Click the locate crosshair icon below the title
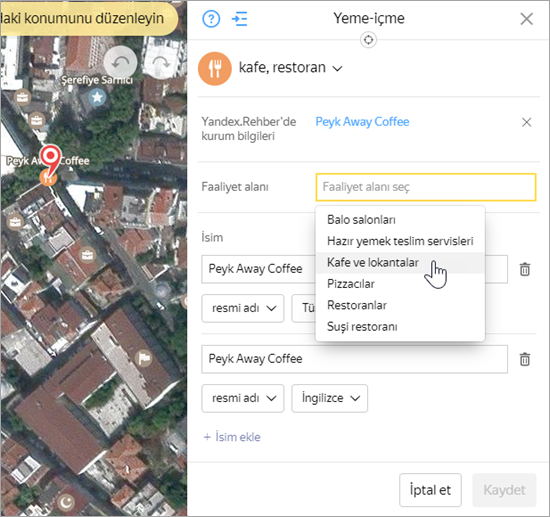The width and height of the screenshot is (550, 517). [x=368, y=40]
